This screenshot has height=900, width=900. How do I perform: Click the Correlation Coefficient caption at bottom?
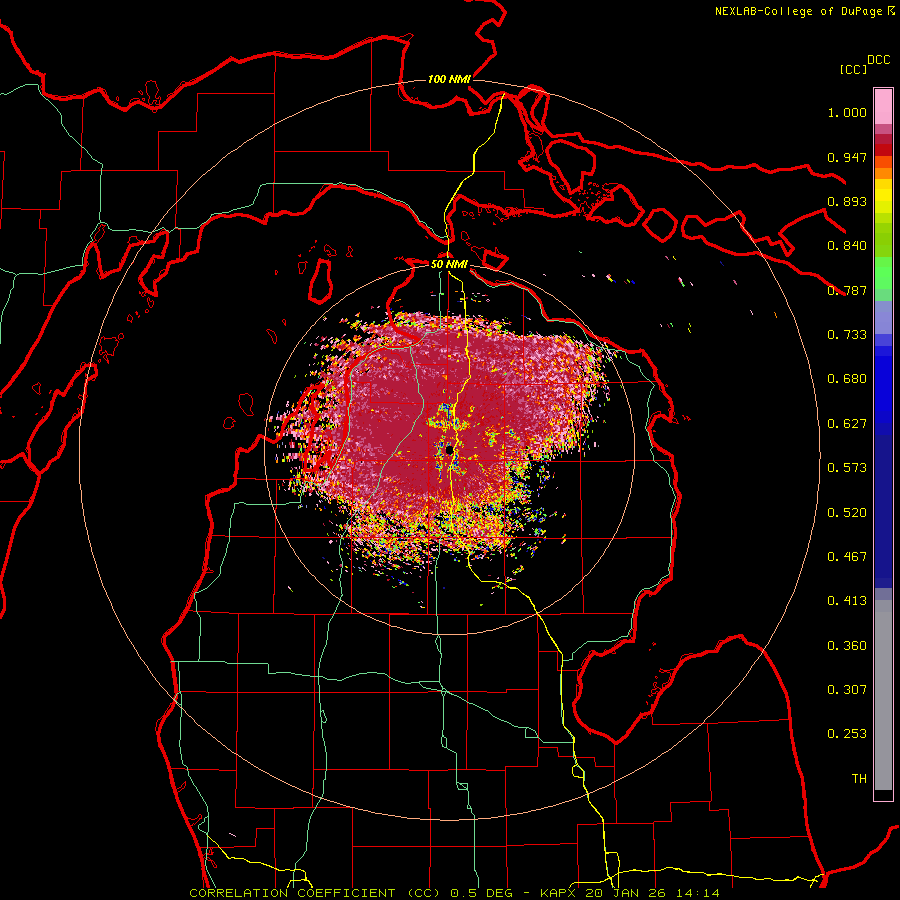[454, 893]
